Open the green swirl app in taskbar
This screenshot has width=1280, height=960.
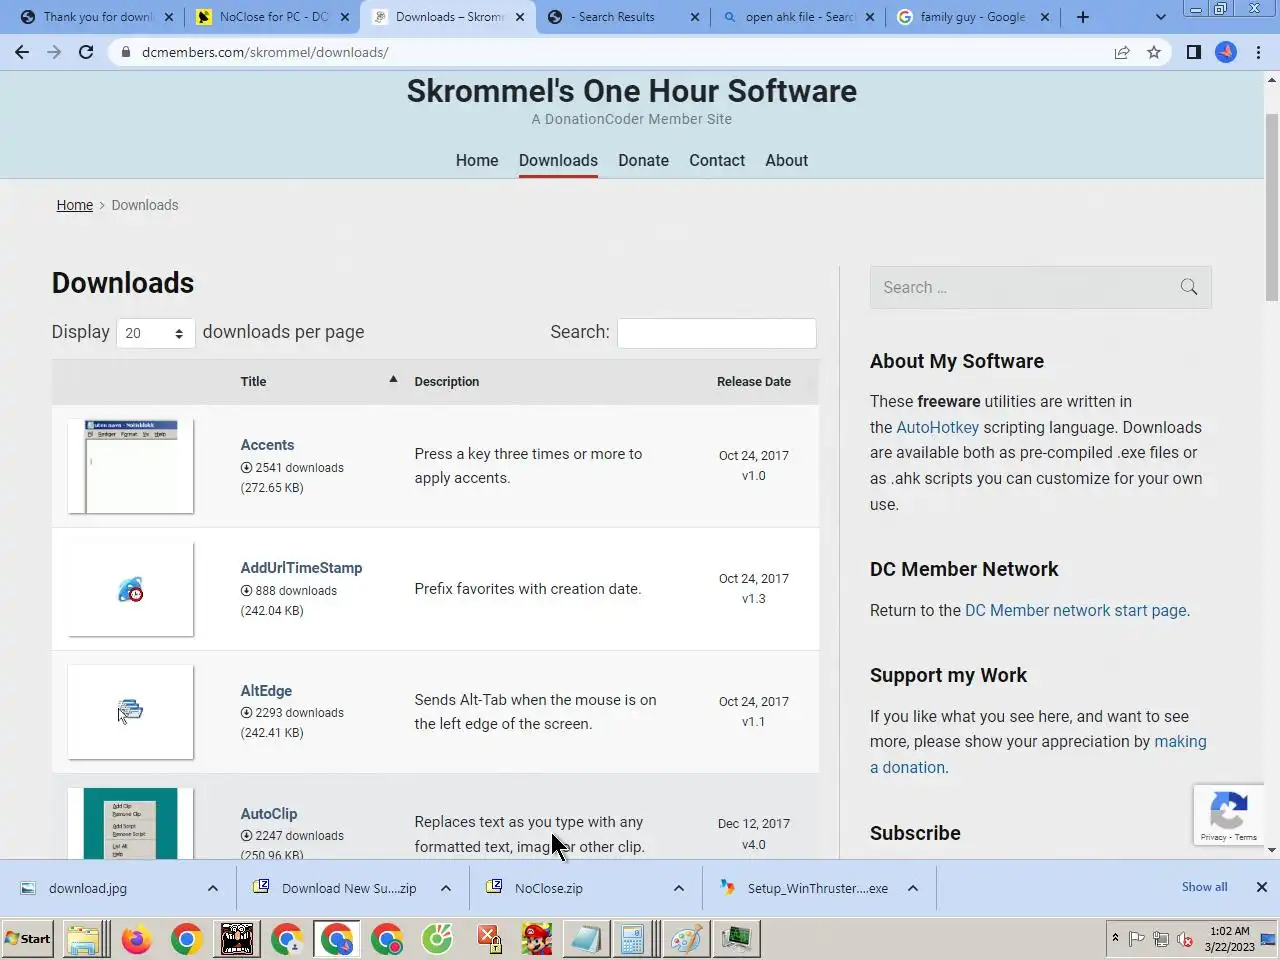pyautogui.click(x=437, y=939)
